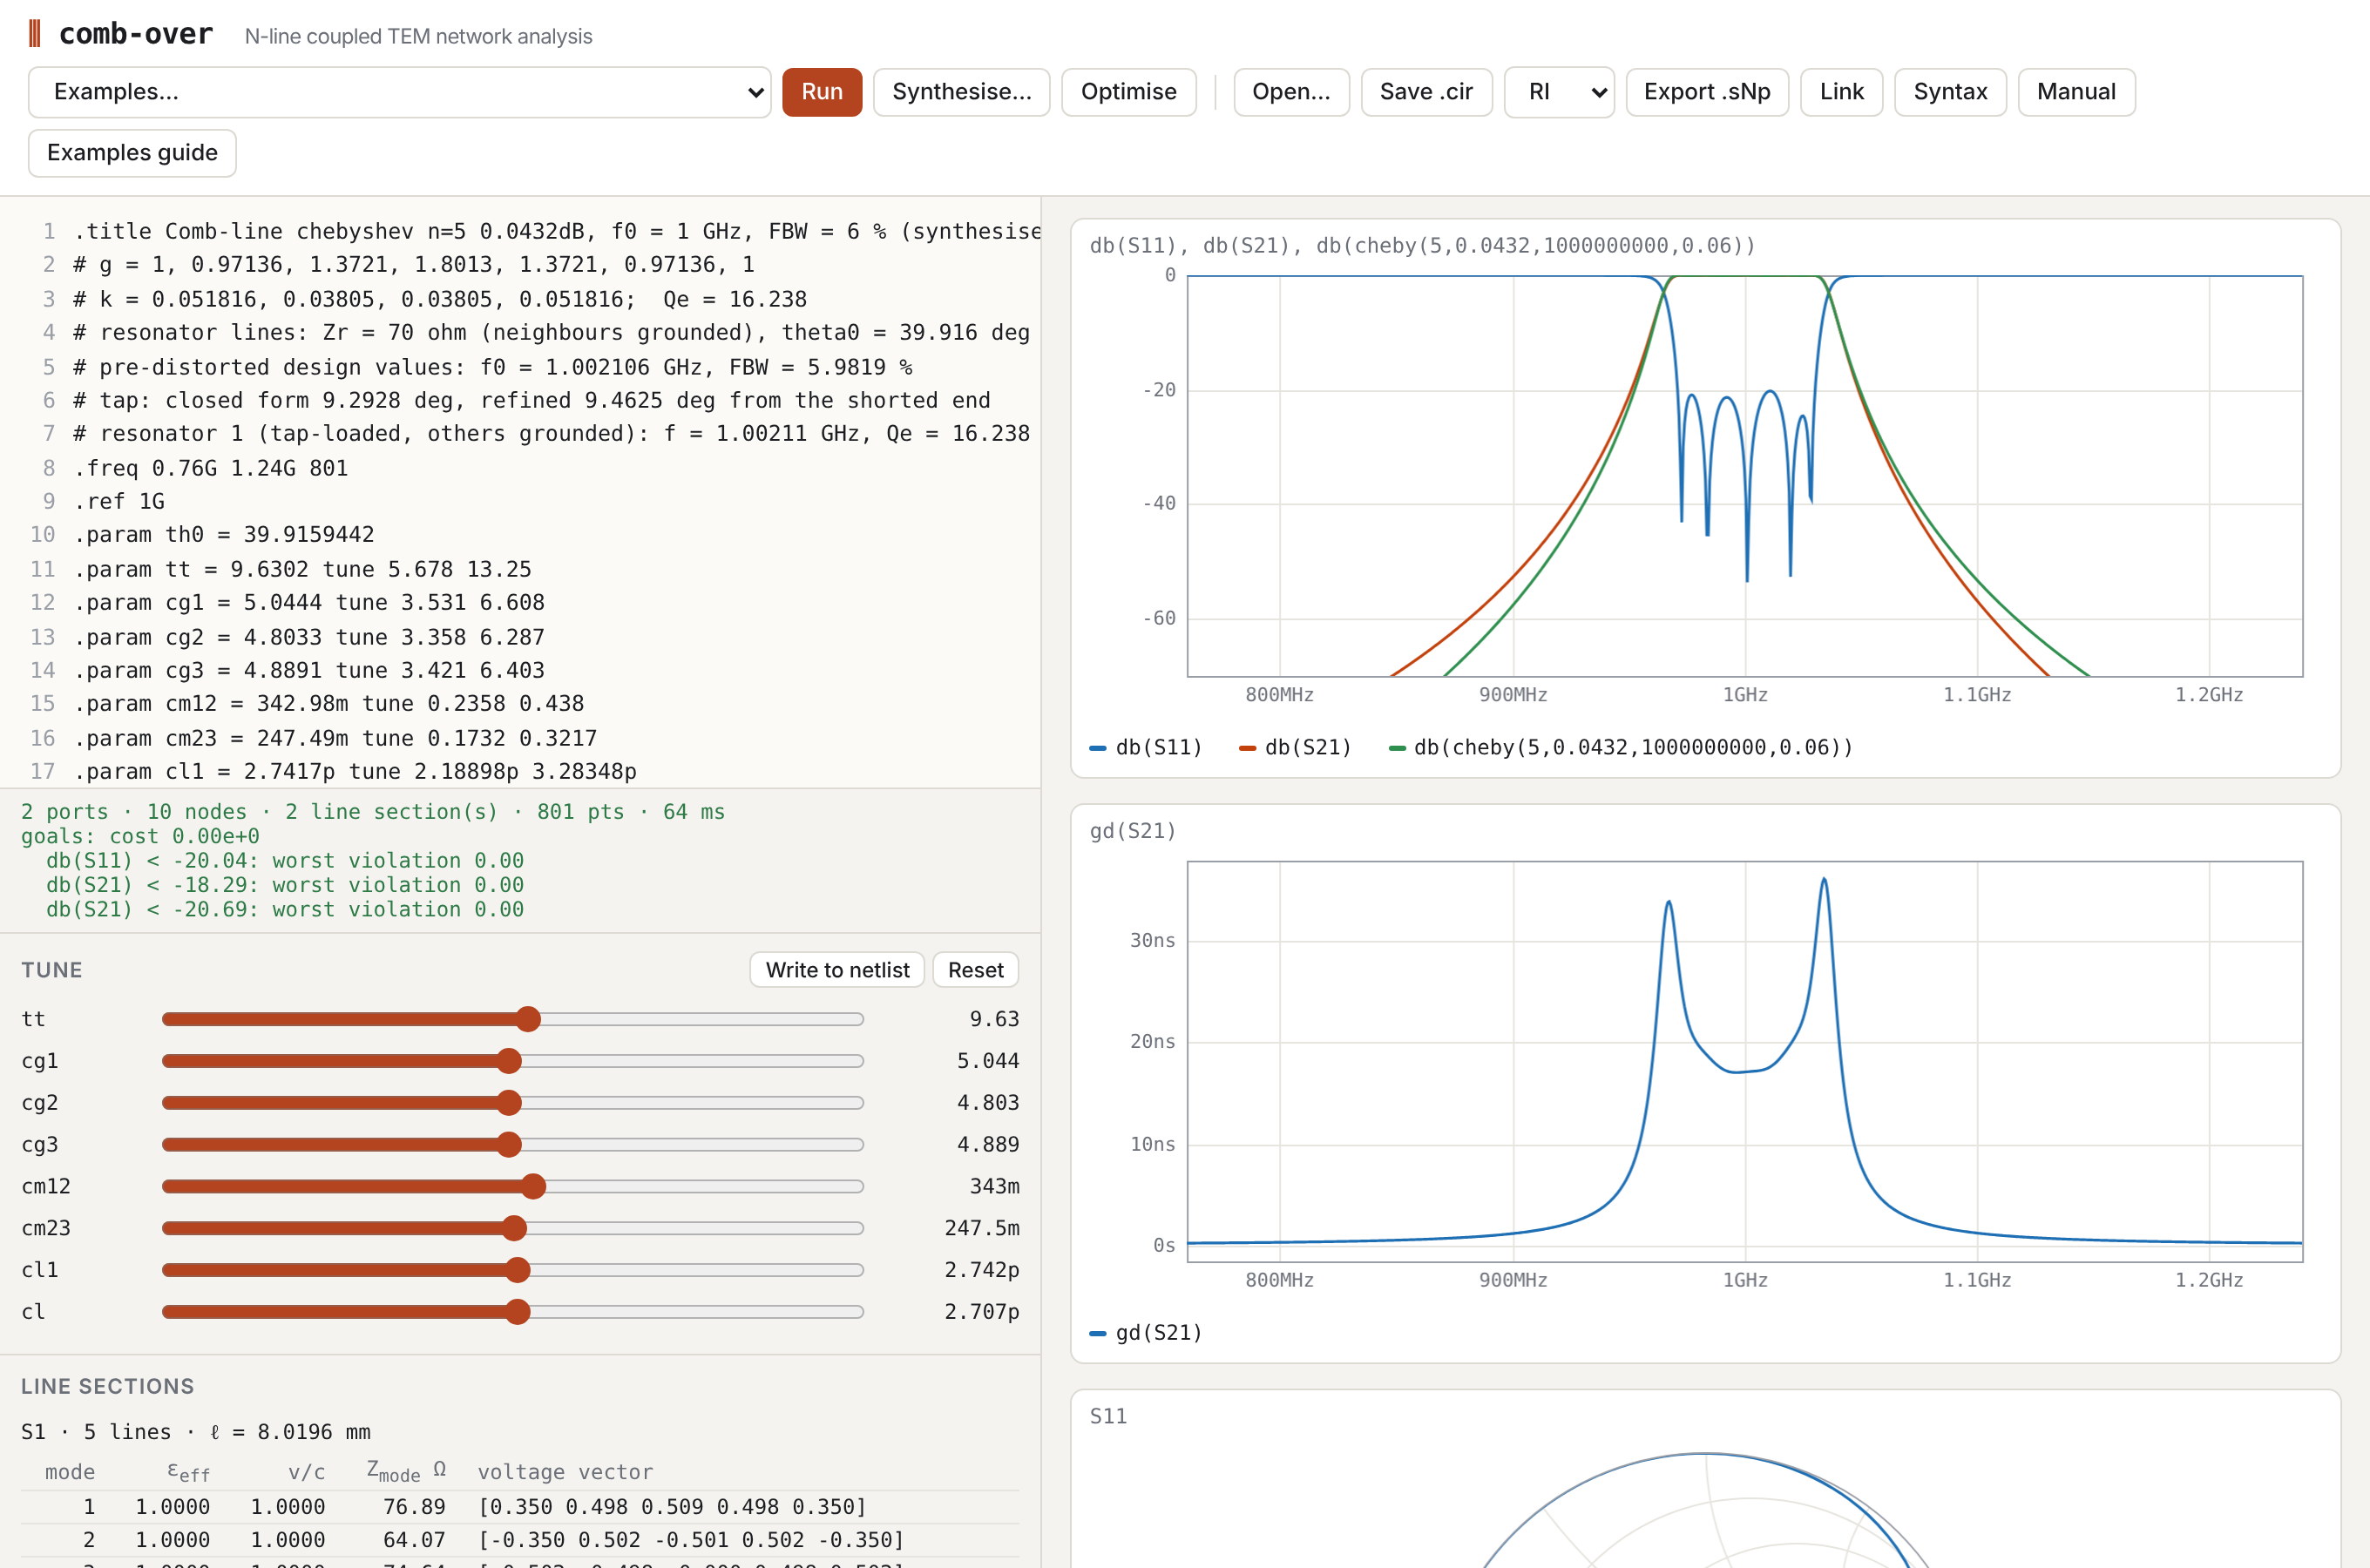Open the RI format dropdown
The height and width of the screenshot is (1568, 2370).
click(1558, 92)
